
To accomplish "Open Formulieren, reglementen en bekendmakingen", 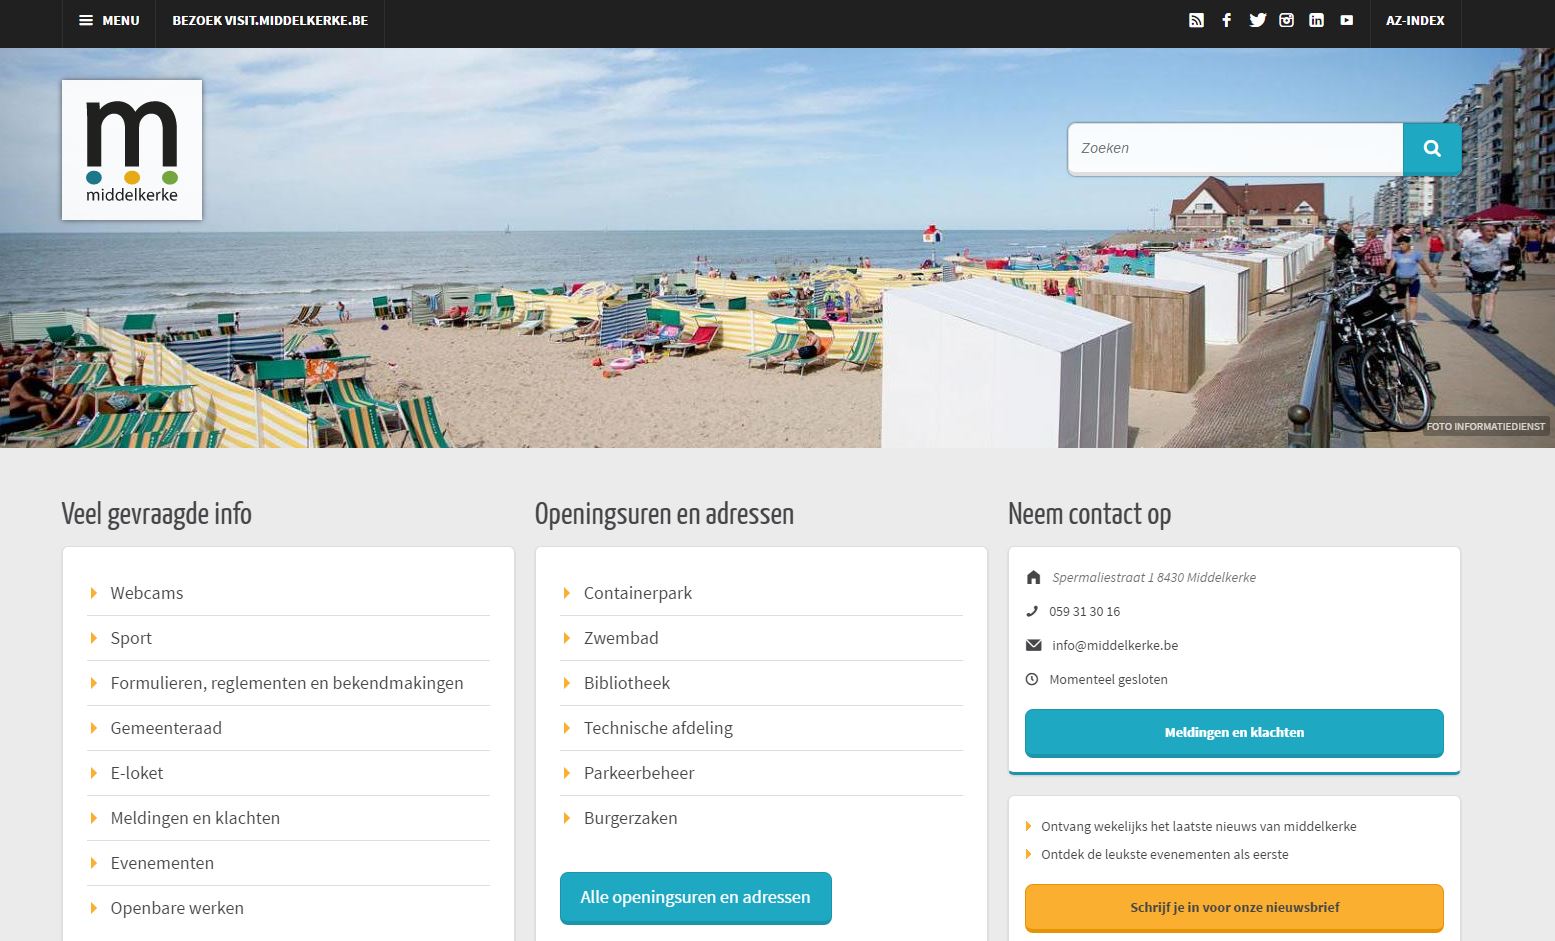I will pos(287,683).
